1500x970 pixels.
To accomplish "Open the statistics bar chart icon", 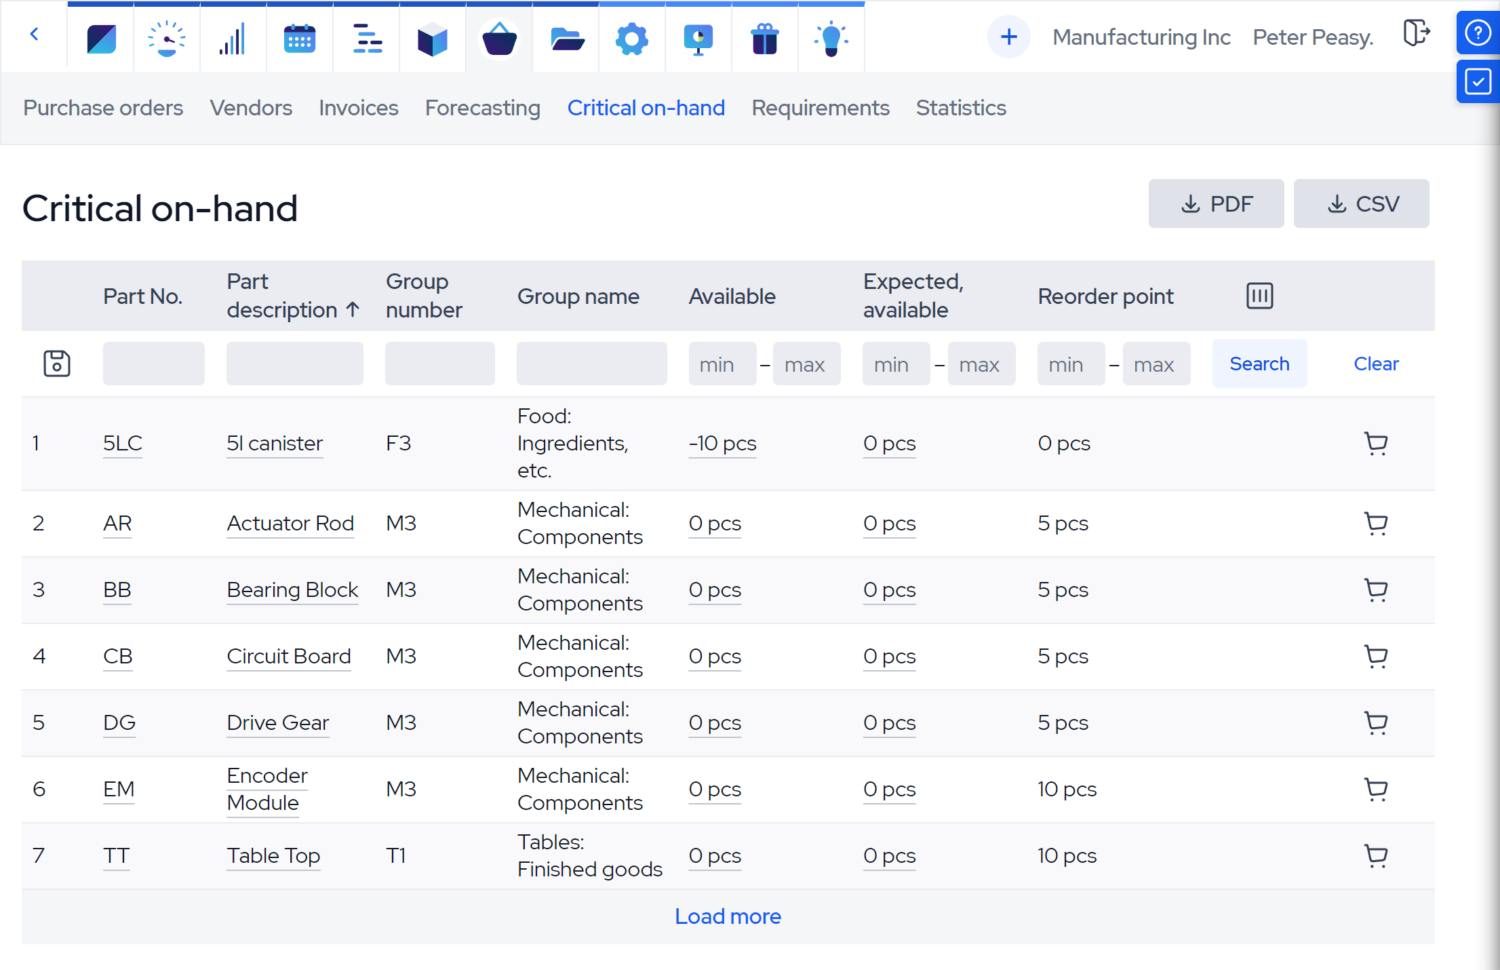I will 233,37.
